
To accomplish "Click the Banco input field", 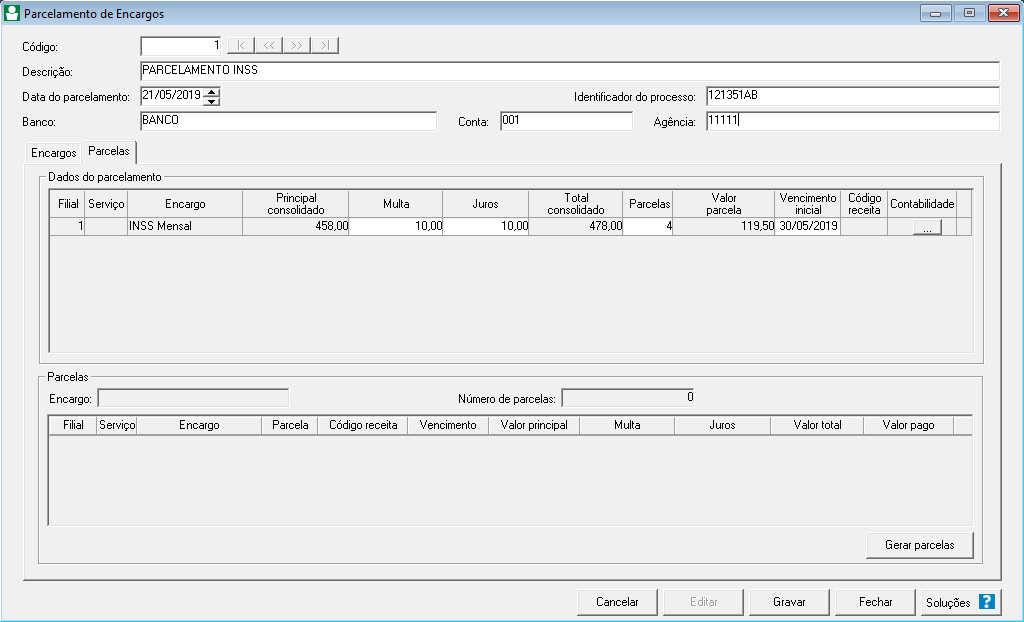I will click(288, 121).
